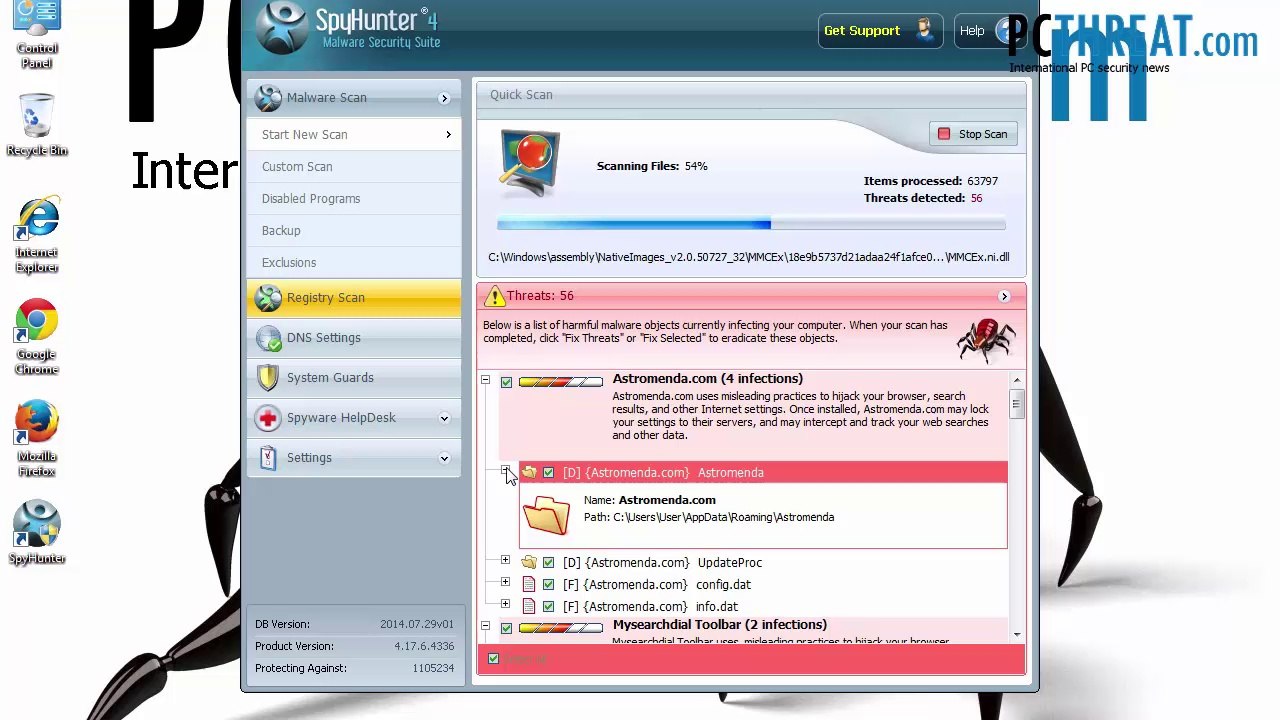Expand the UpdateProc entry details
The width and height of the screenshot is (1280, 720).
[x=505, y=561]
